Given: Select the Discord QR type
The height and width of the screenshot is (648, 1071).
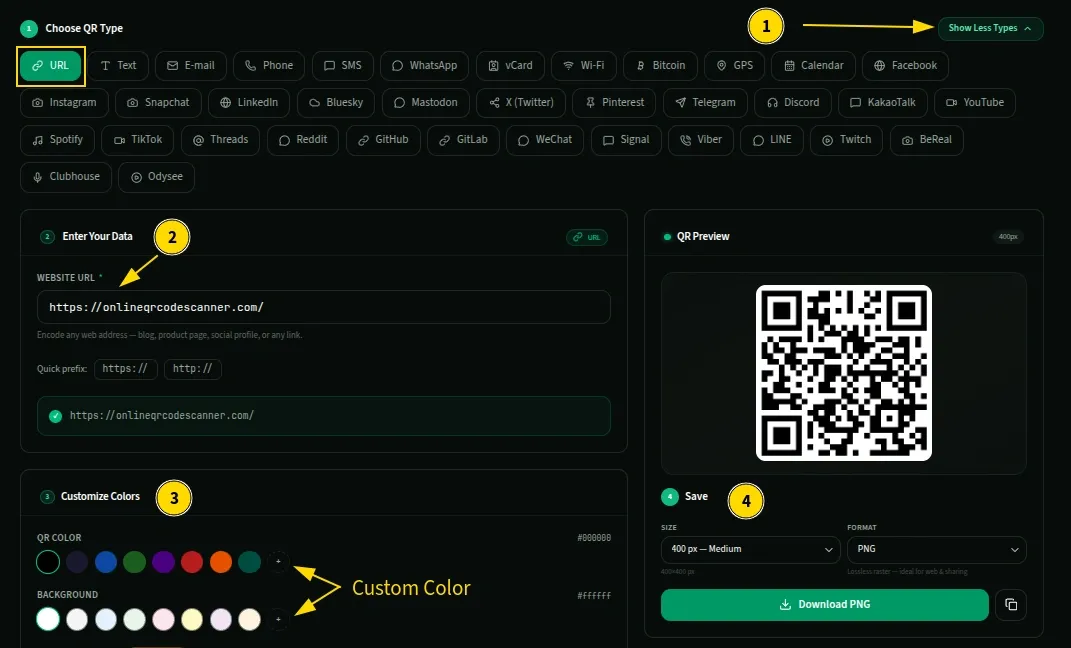Looking at the screenshot, I should click(x=792, y=102).
